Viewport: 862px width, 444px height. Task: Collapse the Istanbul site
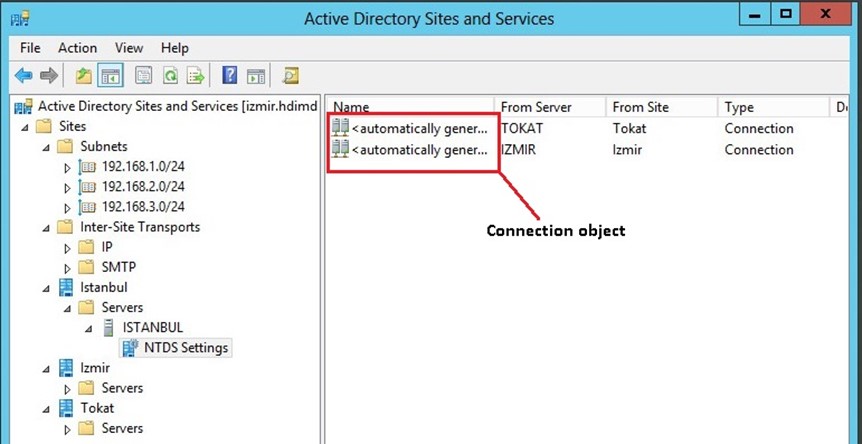tap(46, 288)
